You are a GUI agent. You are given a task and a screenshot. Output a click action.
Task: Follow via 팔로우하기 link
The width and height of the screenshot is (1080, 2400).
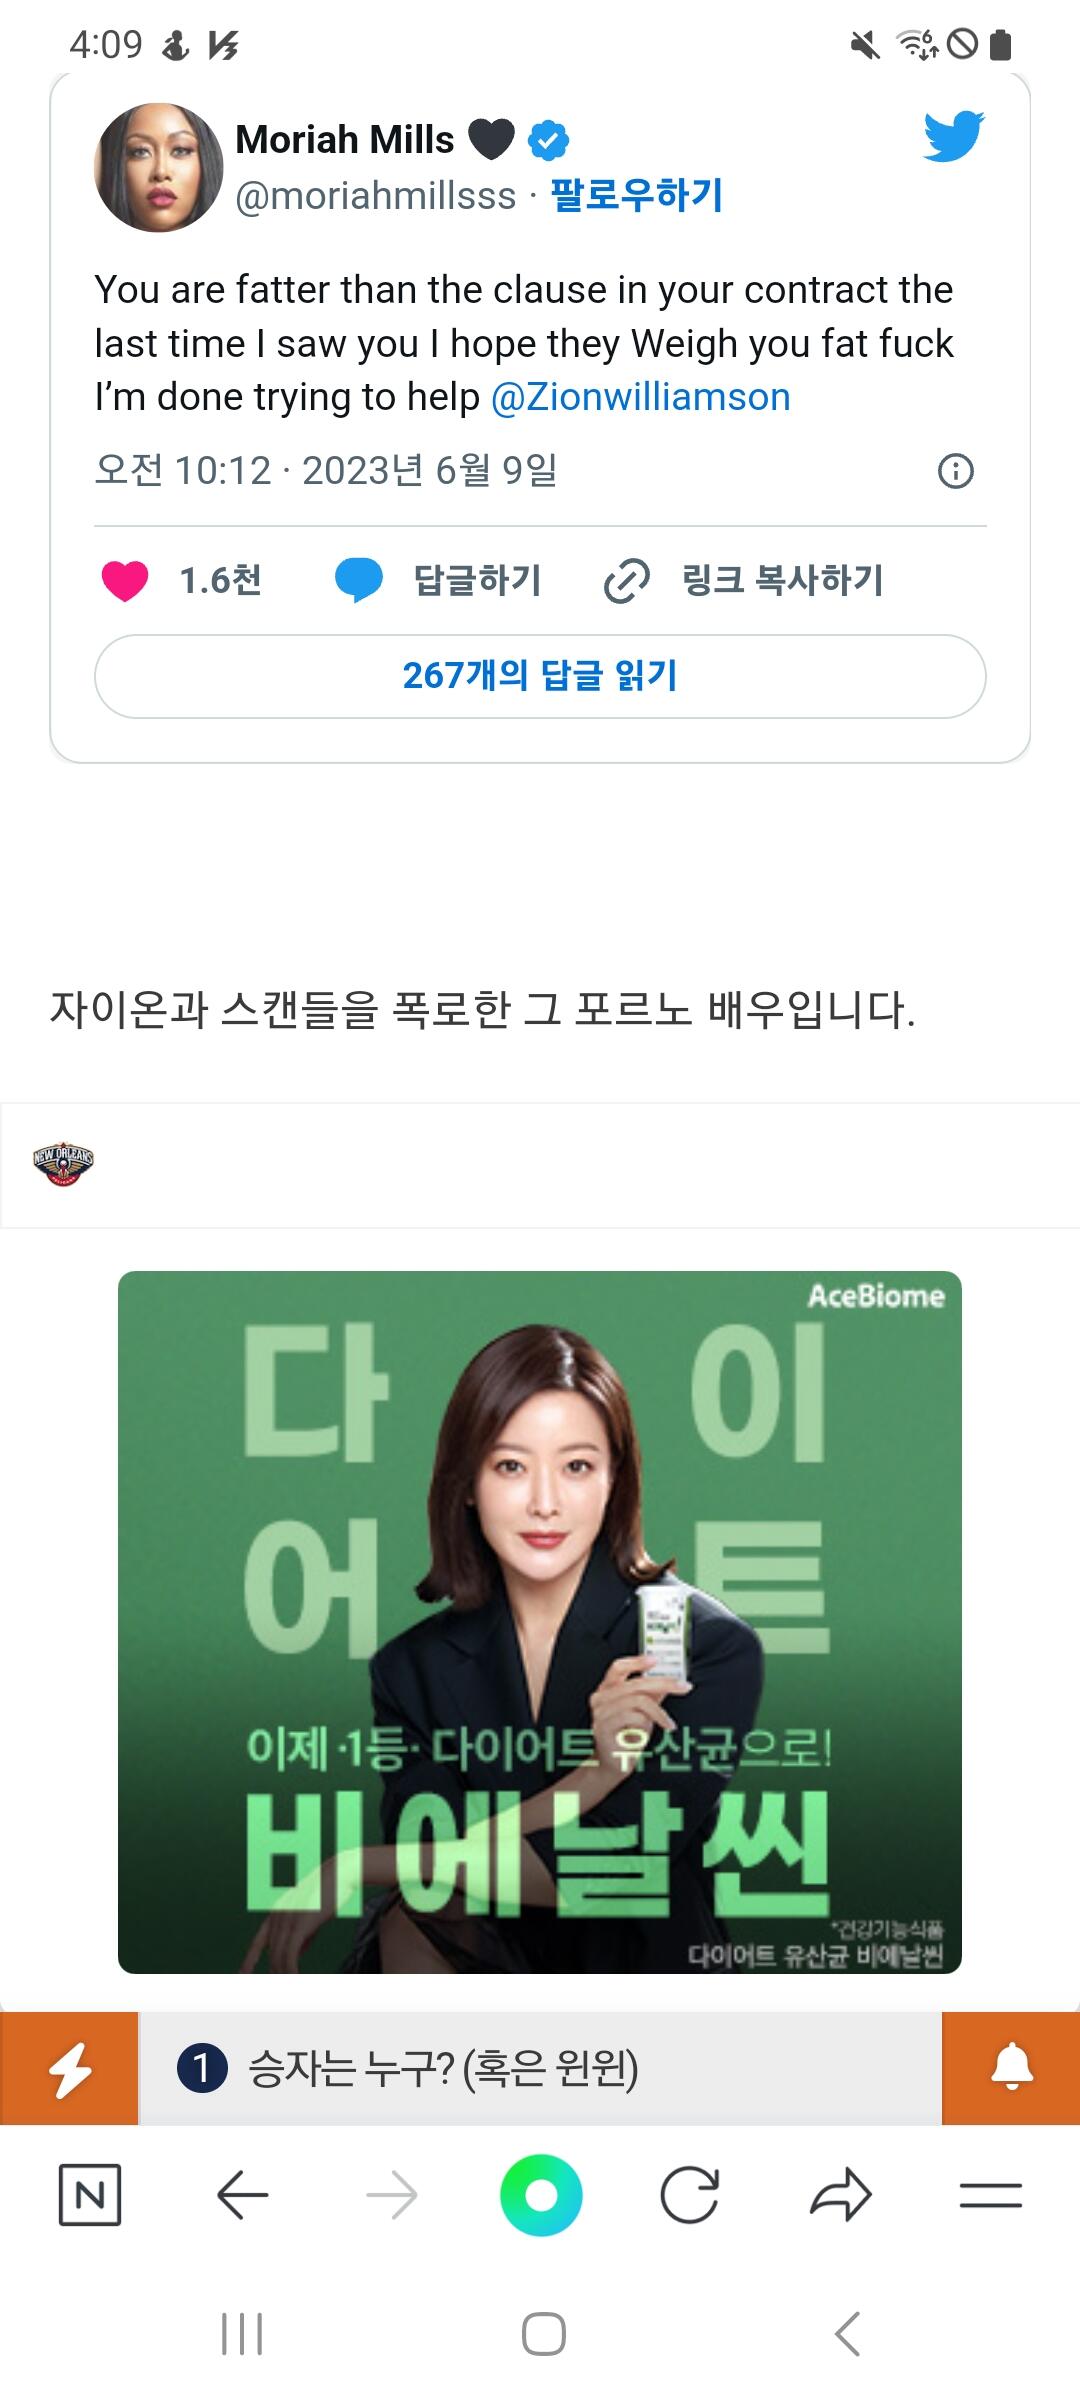(636, 195)
